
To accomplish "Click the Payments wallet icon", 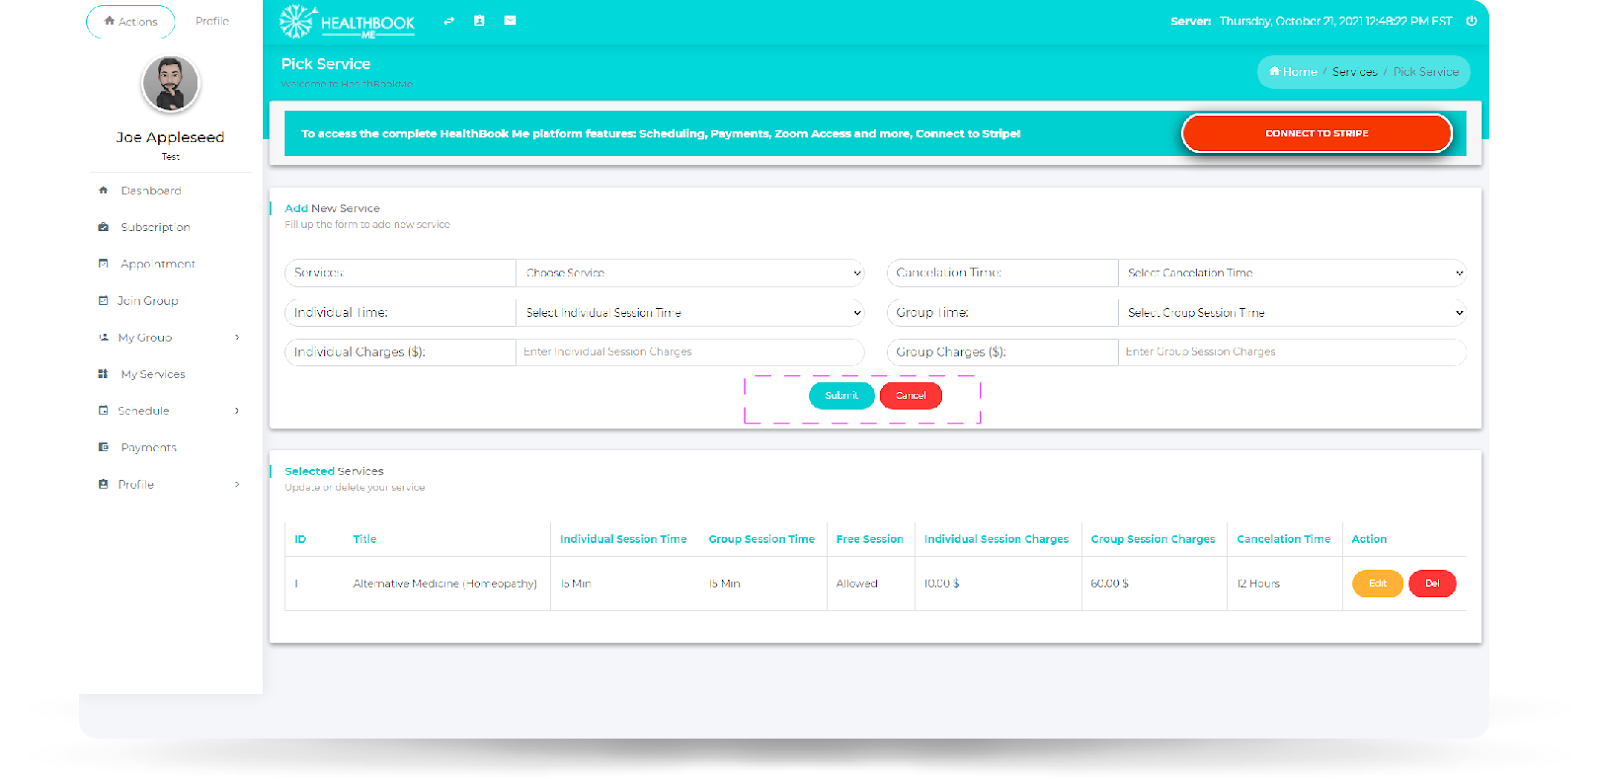I will click(x=103, y=447).
